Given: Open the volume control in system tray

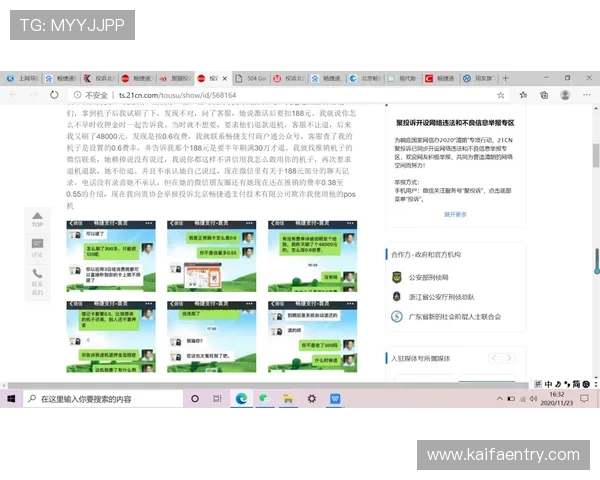Looking at the screenshot, I should 534,399.
